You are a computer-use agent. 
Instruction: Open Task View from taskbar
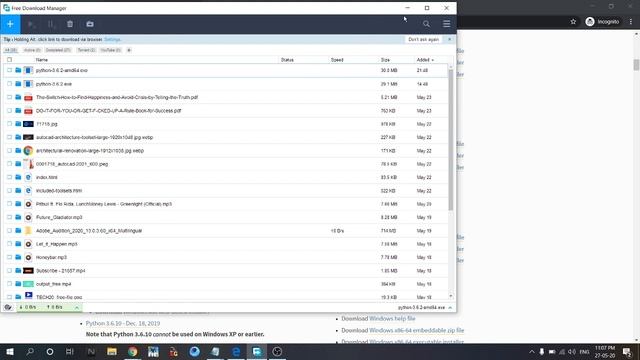pyautogui.click(x=70, y=351)
